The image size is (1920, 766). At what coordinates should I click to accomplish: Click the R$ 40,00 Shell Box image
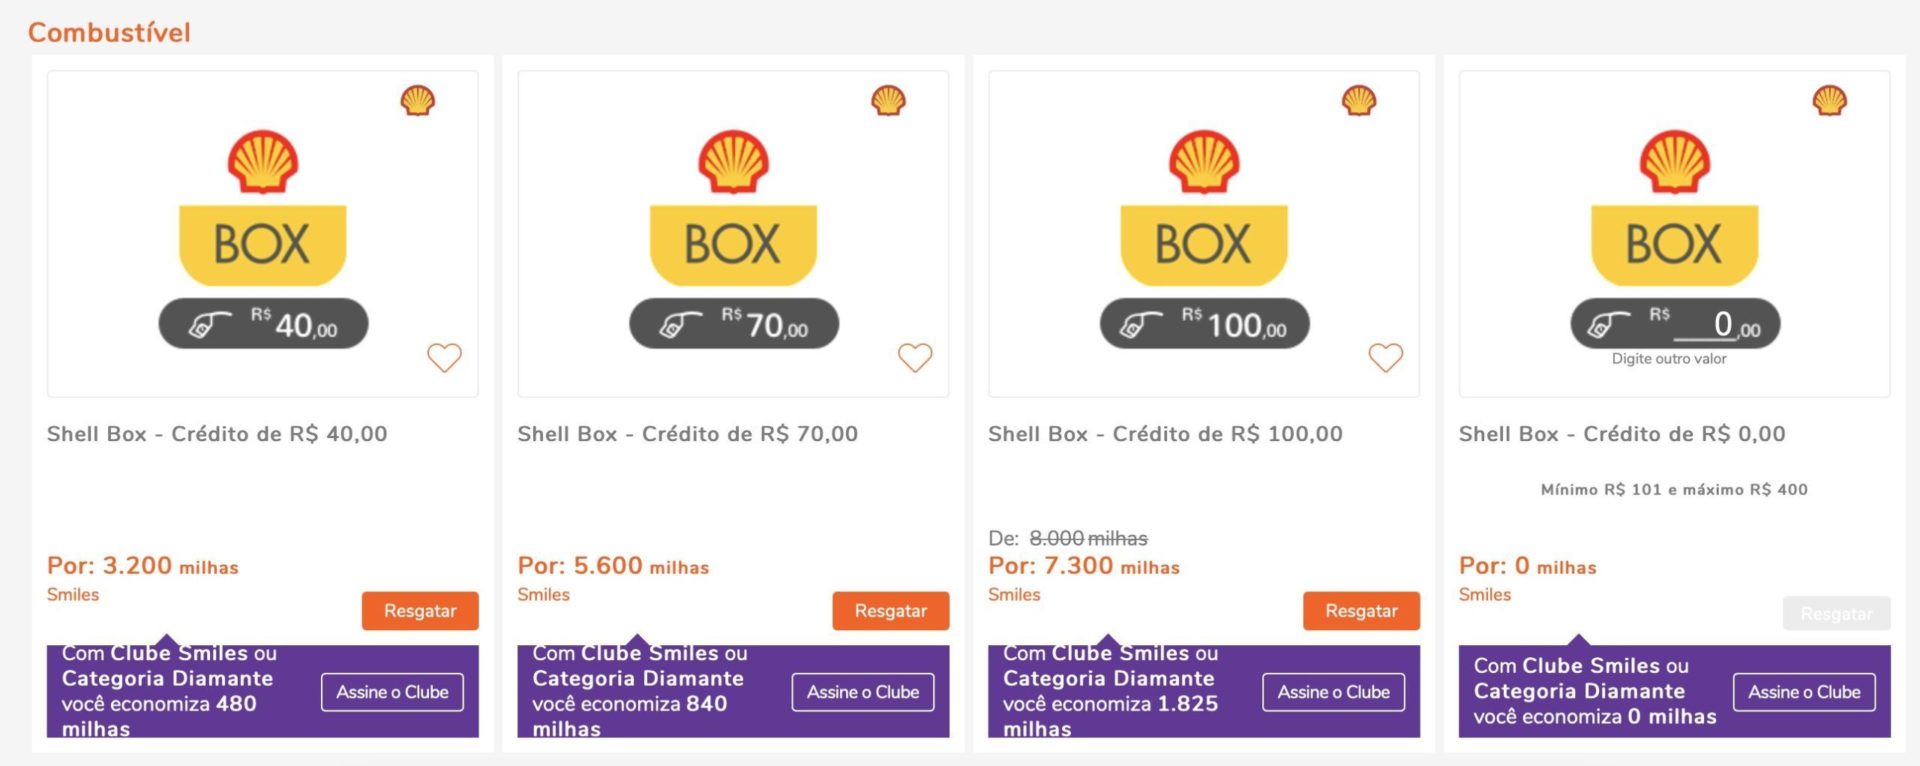pos(262,235)
